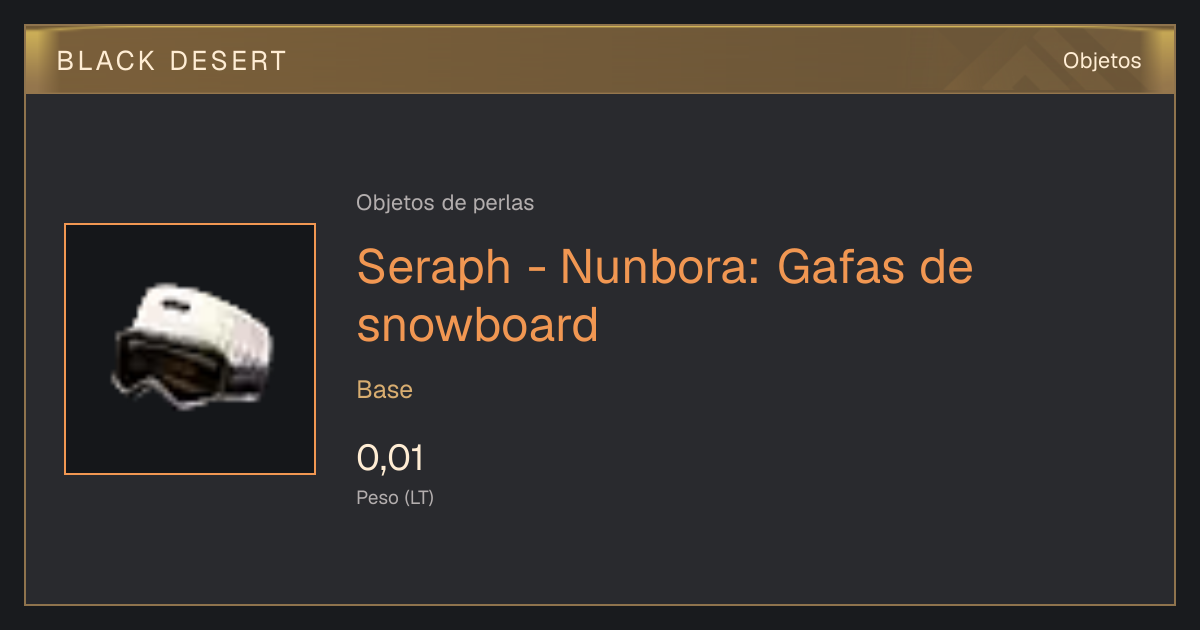Click the words Gafas de in the title

874,267
